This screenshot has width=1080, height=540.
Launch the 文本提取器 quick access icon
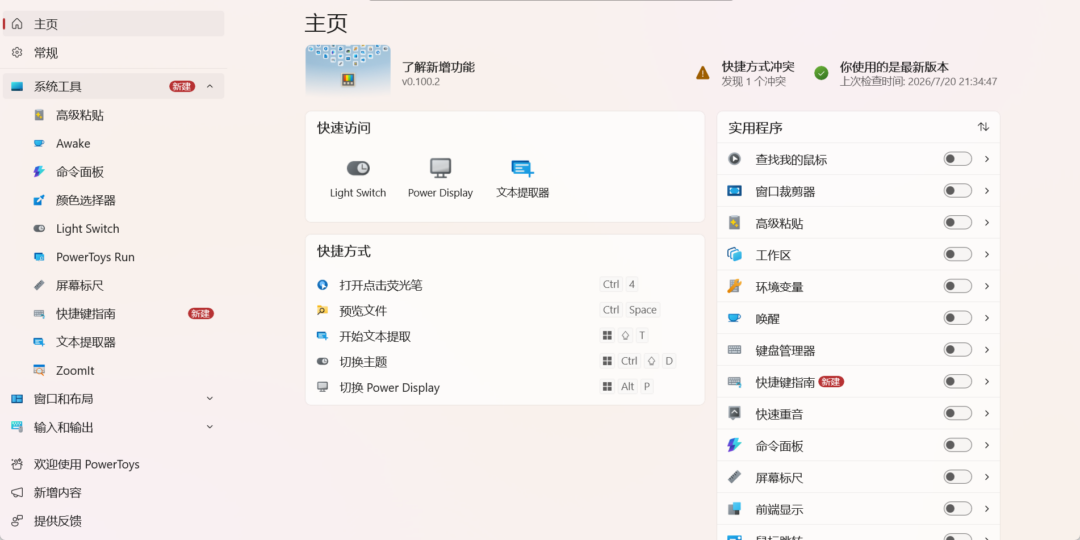tap(523, 168)
